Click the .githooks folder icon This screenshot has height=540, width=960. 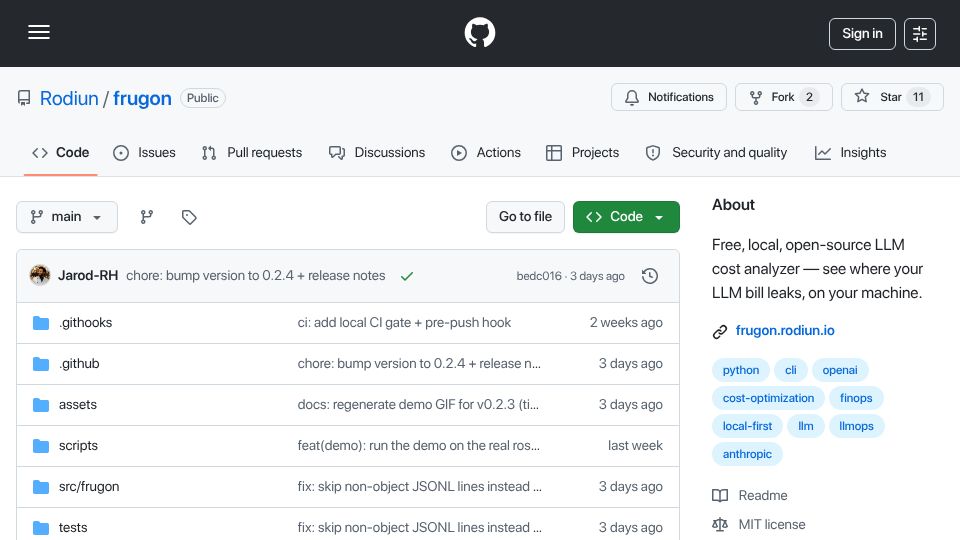(x=41, y=323)
